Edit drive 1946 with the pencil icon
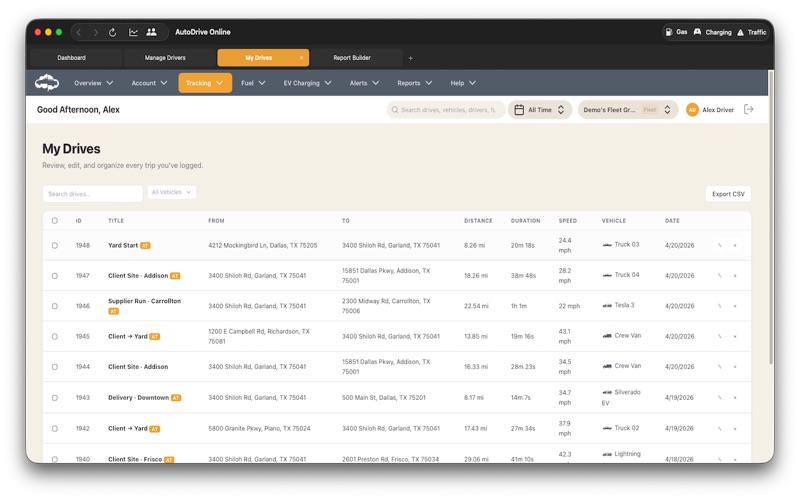 pyautogui.click(x=719, y=306)
